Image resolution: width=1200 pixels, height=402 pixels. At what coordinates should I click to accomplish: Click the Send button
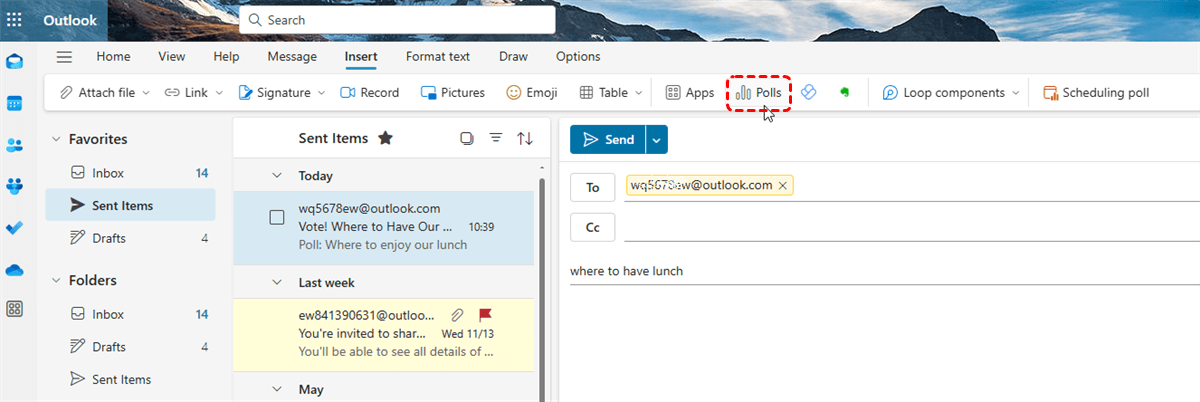click(608, 140)
